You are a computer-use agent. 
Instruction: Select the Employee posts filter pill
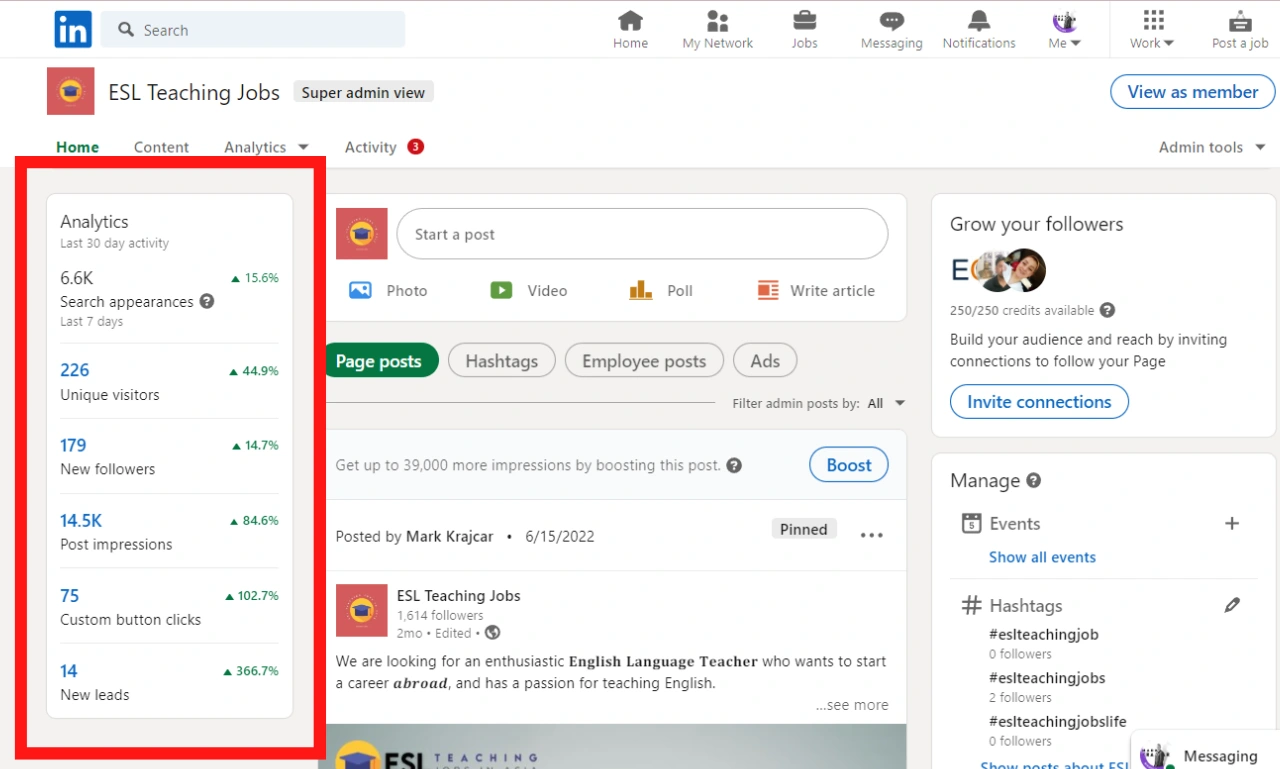pos(644,361)
